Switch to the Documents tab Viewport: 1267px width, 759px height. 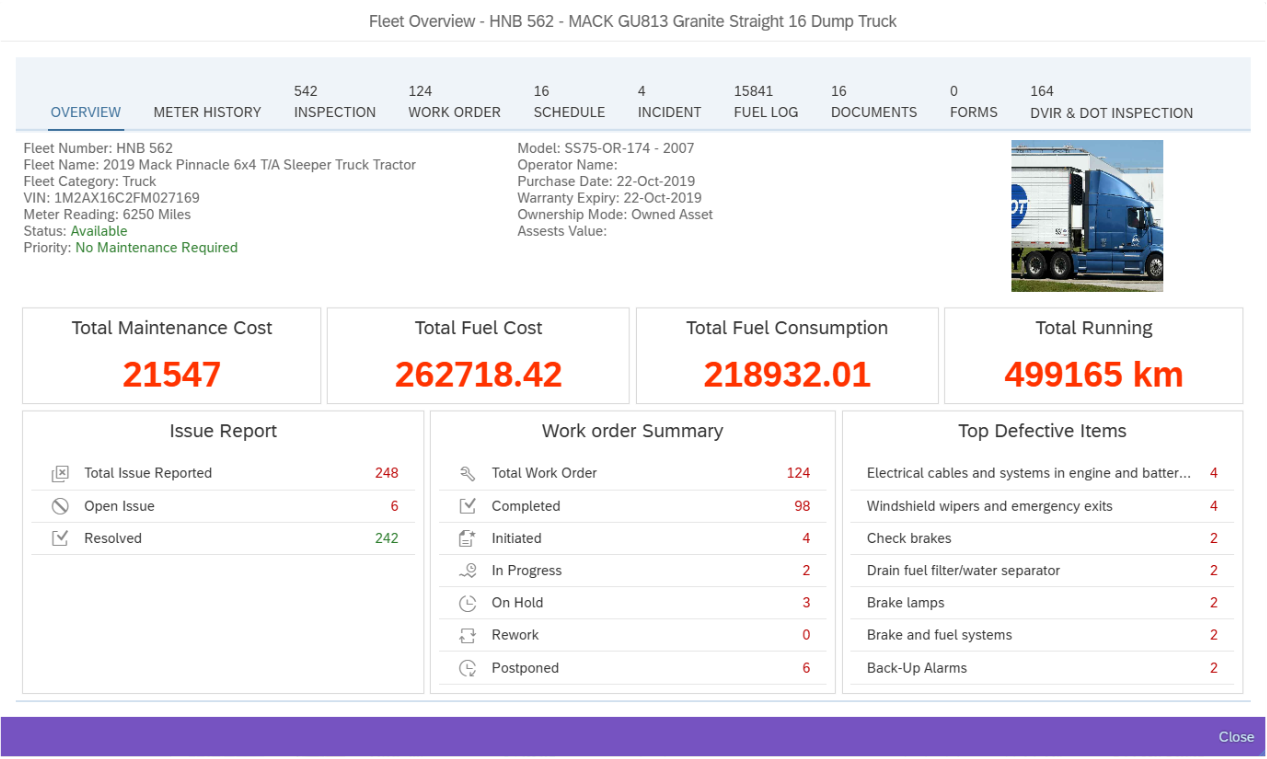pos(873,101)
